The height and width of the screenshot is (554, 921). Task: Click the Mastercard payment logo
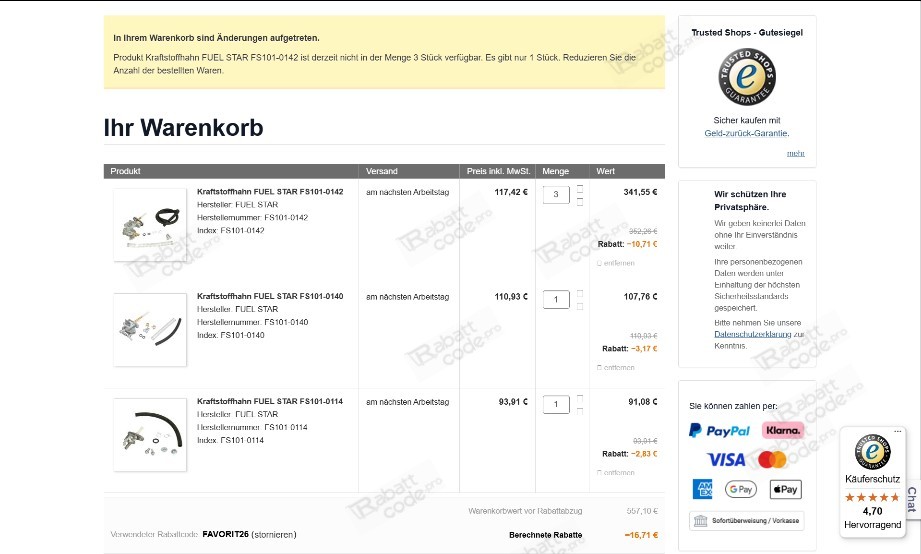(772, 459)
